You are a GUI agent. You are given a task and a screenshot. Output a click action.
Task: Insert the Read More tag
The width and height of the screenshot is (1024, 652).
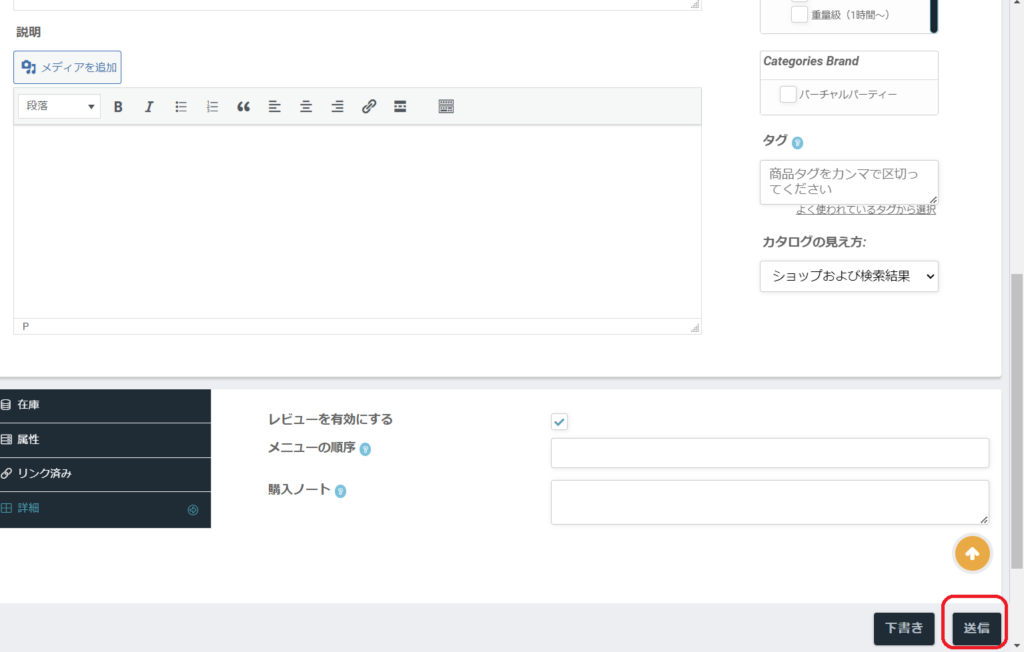point(400,107)
